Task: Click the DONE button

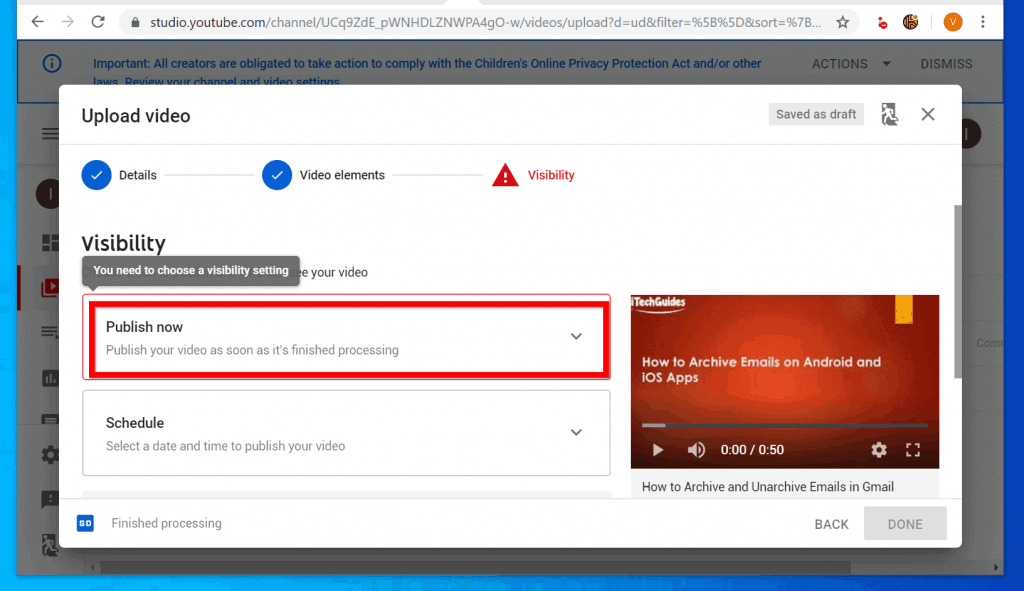Action: click(x=904, y=524)
